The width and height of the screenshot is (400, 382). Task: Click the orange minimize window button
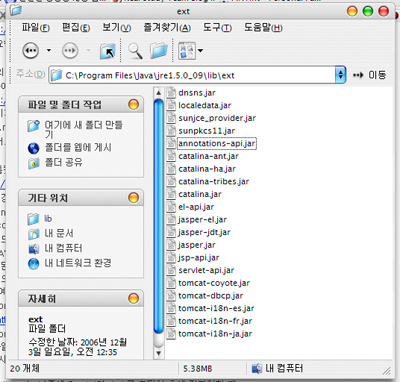[x=352, y=11]
